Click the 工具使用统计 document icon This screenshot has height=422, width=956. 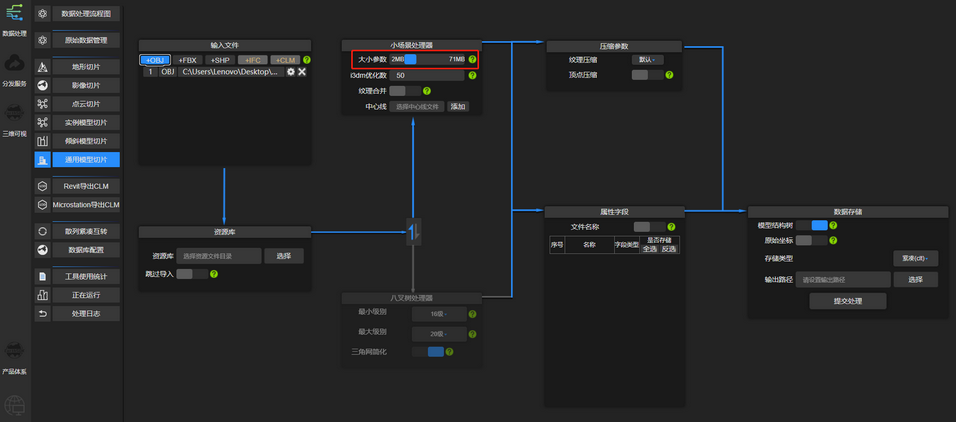click(x=43, y=276)
